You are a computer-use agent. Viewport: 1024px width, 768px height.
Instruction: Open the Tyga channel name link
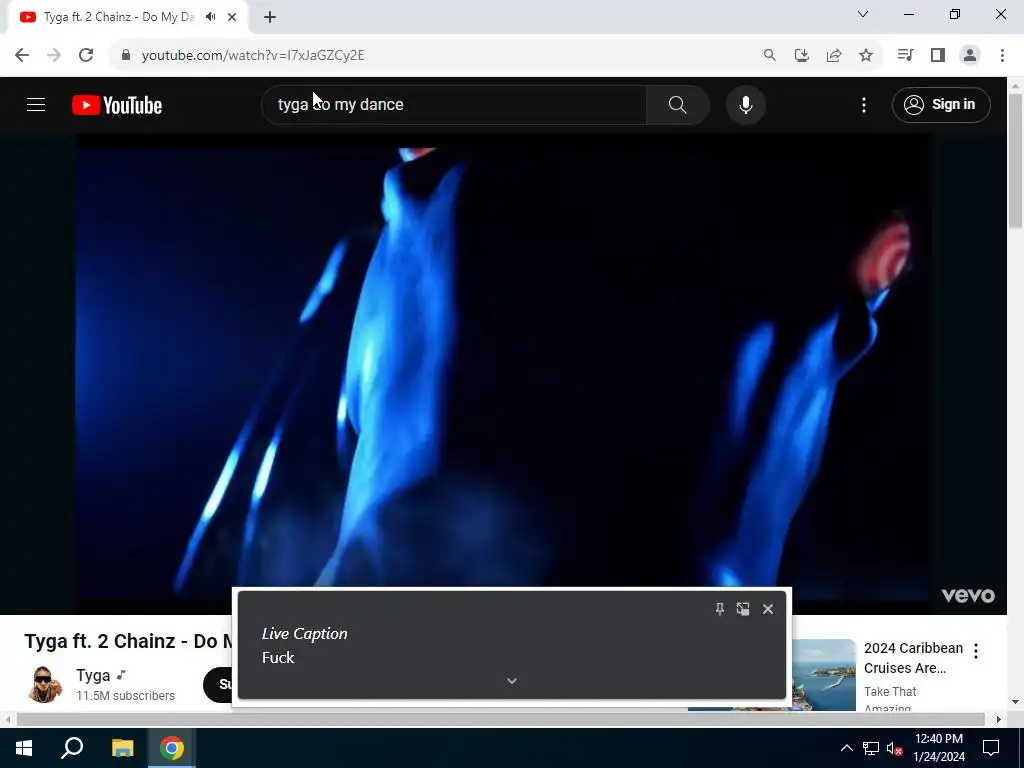(93, 675)
